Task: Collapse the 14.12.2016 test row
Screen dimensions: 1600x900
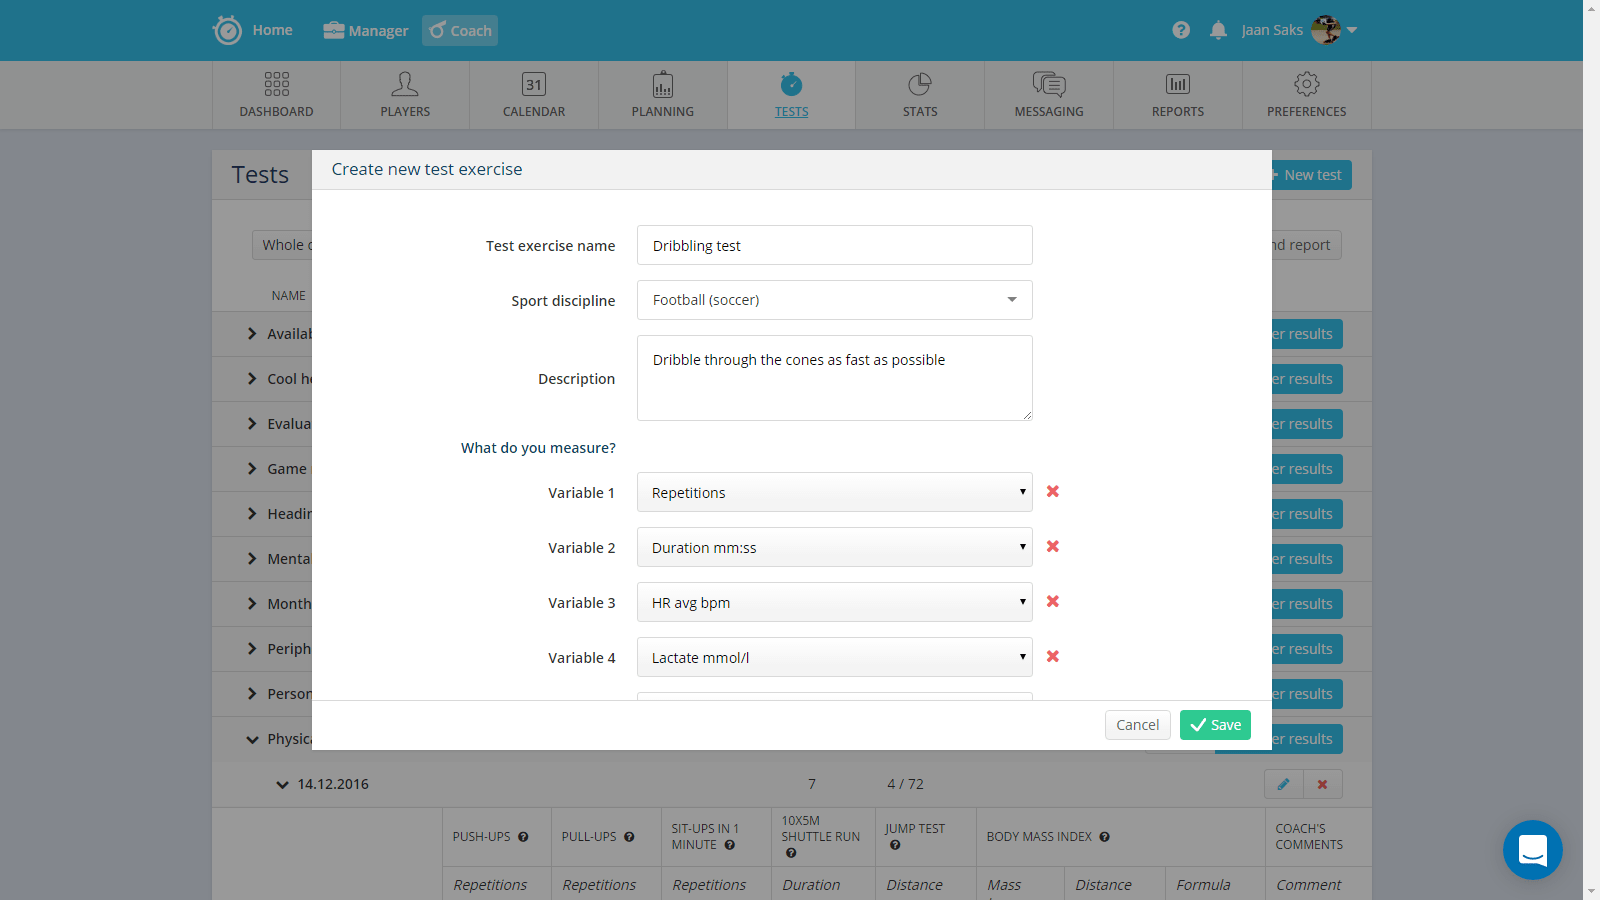Action: click(x=283, y=785)
